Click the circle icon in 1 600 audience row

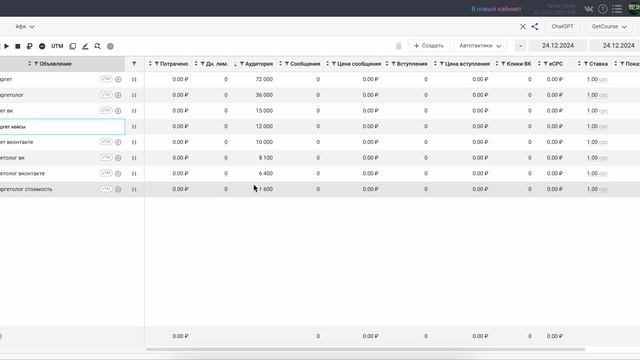[x=118, y=189]
